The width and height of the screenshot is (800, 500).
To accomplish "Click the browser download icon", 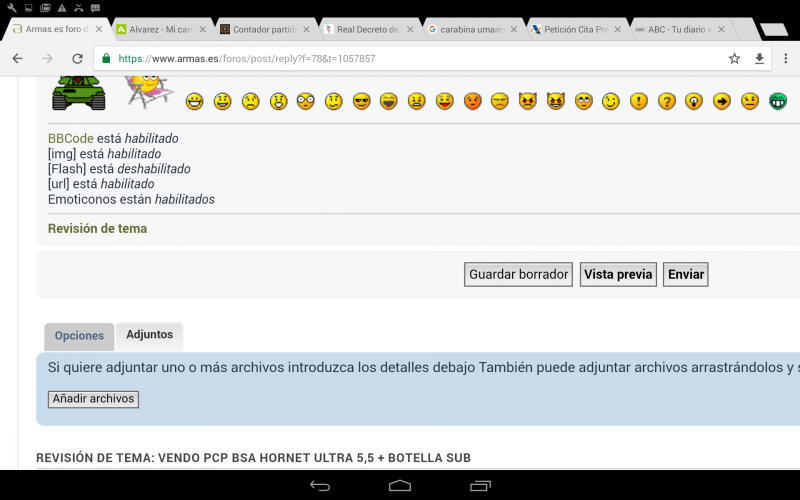I will pyautogui.click(x=759, y=59).
